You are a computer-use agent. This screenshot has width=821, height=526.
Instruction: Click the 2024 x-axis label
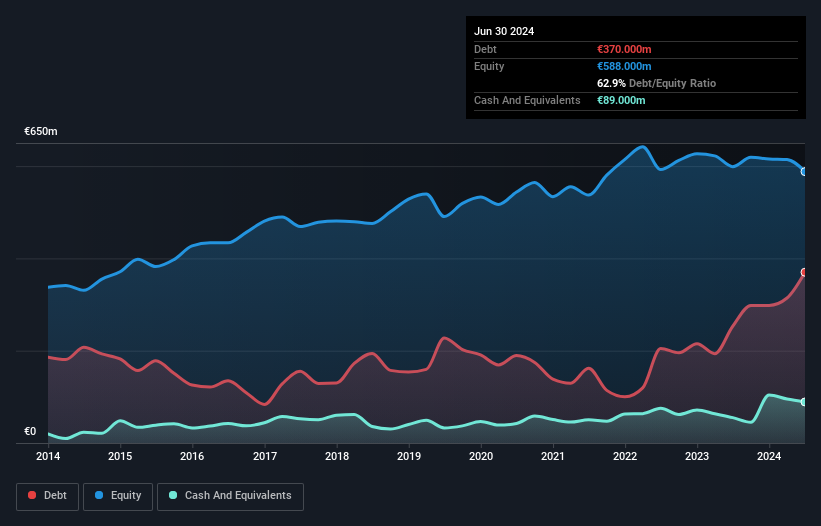coord(769,456)
